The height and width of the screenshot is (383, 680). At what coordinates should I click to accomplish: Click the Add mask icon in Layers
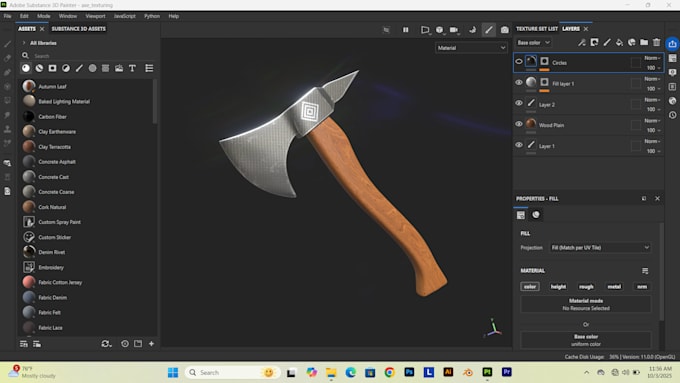coord(594,43)
